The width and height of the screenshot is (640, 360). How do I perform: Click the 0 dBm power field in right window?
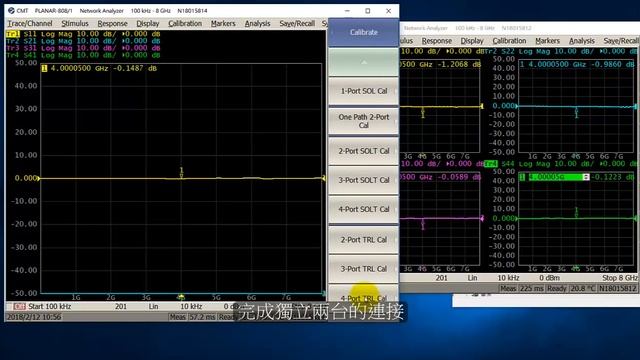coord(549,278)
